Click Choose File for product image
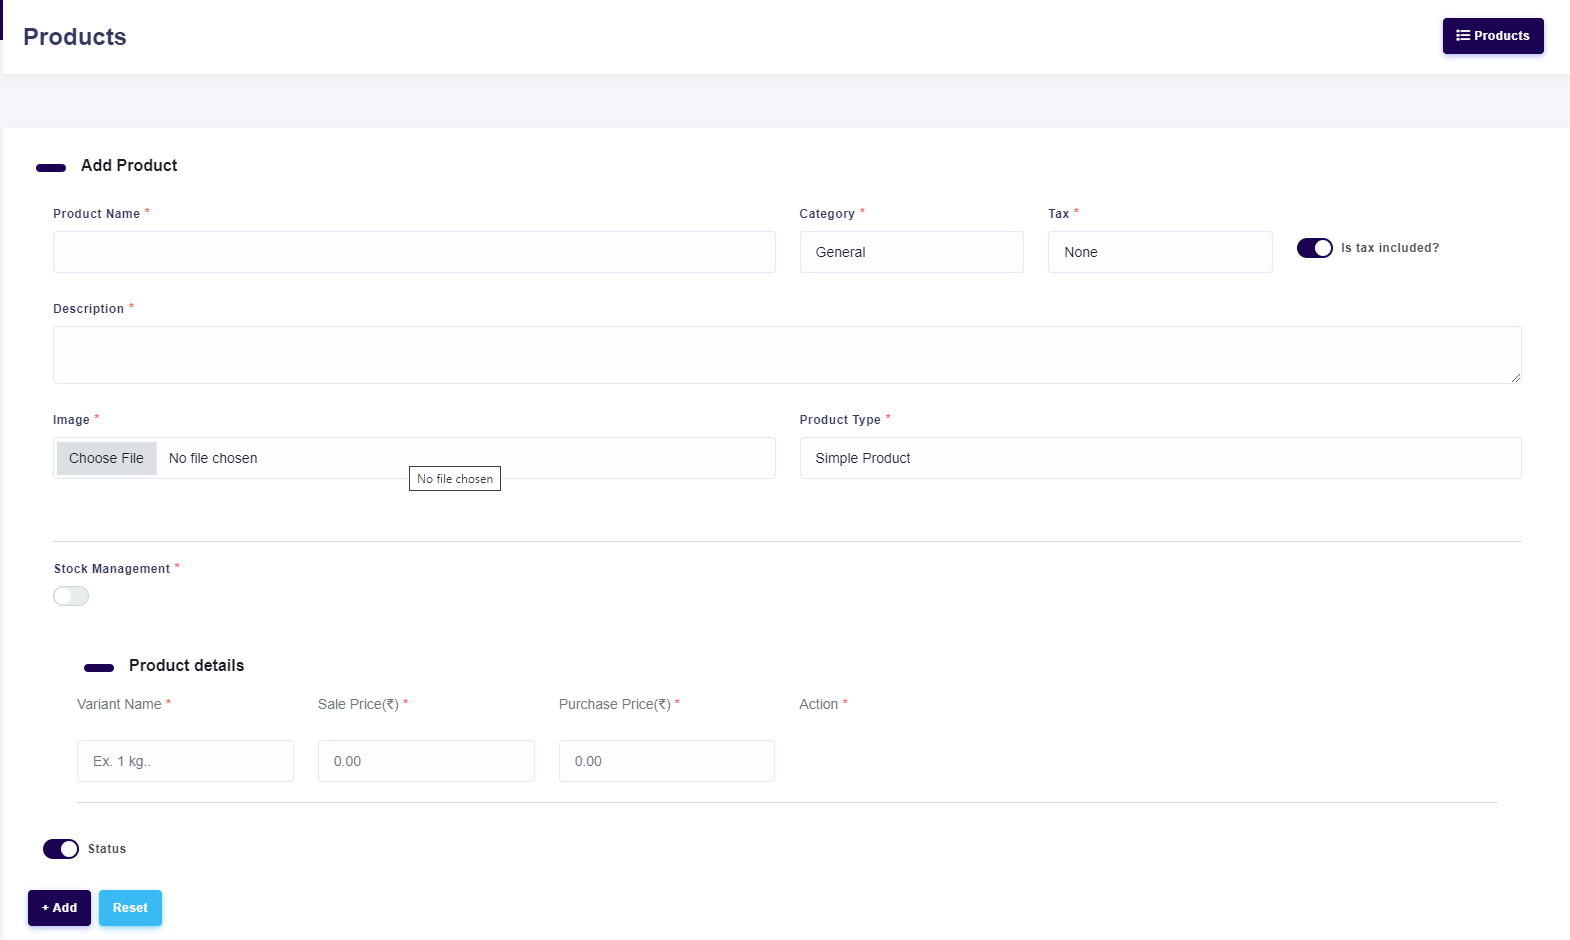Screen dimensions: 1570x940 tap(107, 458)
